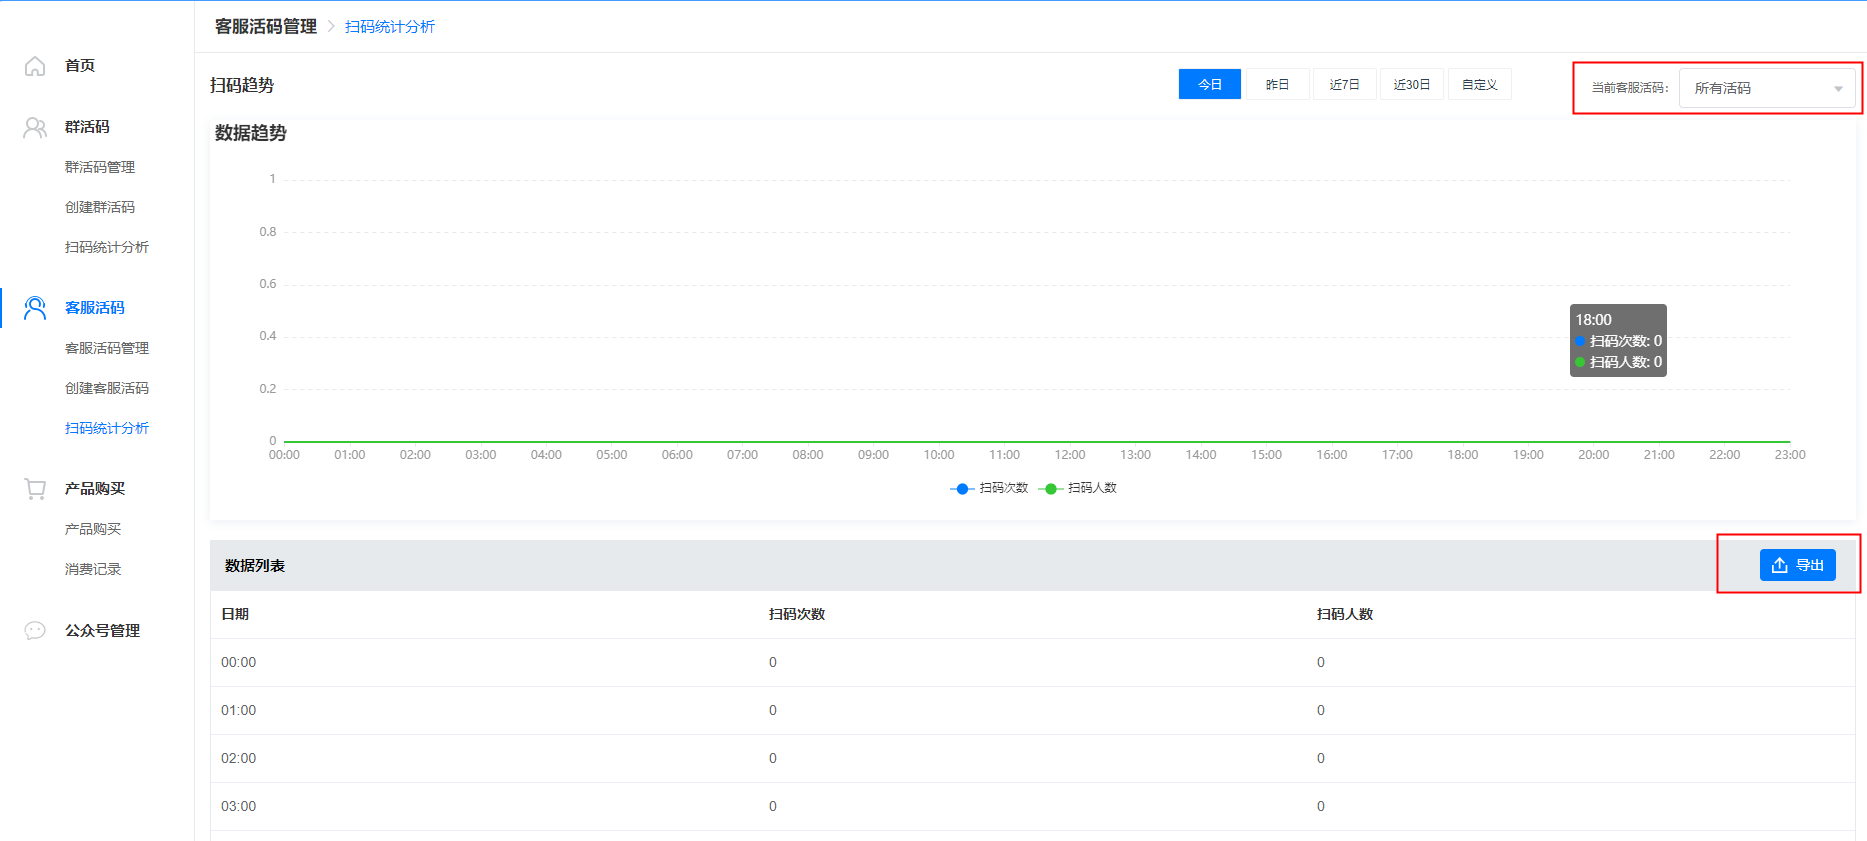The image size is (1867, 841).
Task: Open the 所有活码 select box
Action: click(x=1767, y=88)
